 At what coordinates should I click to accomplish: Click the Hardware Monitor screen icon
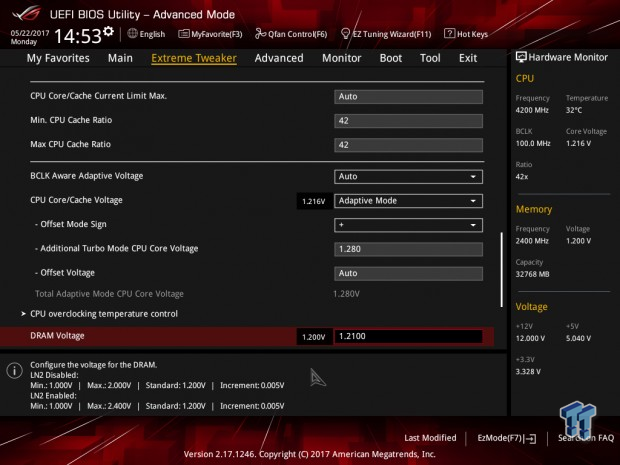[521, 57]
